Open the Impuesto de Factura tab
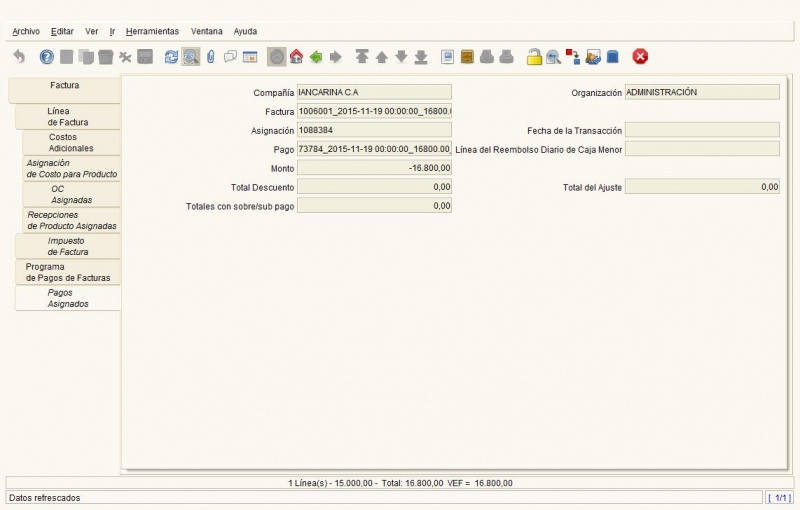The image size is (800, 510). point(68,246)
